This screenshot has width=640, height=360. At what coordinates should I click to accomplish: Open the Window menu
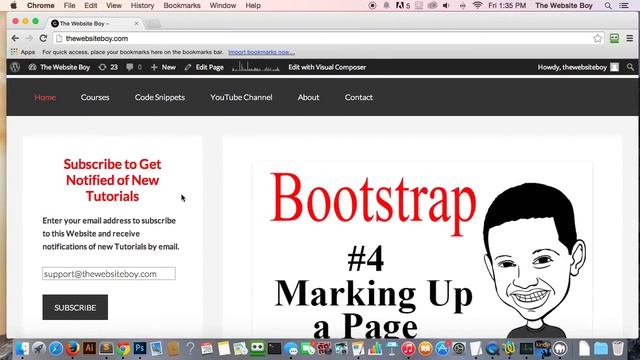223,5
